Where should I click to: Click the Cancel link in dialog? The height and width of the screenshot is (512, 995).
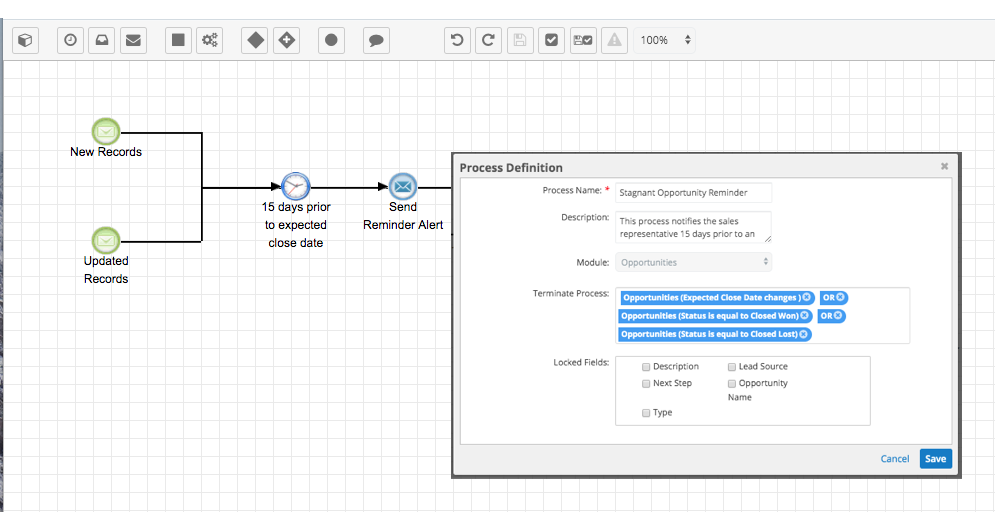pyautogui.click(x=894, y=459)
